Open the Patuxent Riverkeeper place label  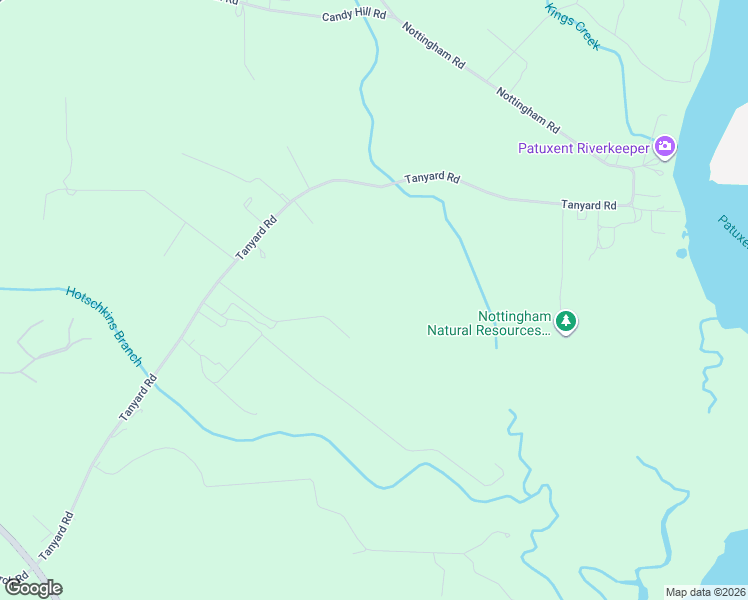click(x=583, y=148)
